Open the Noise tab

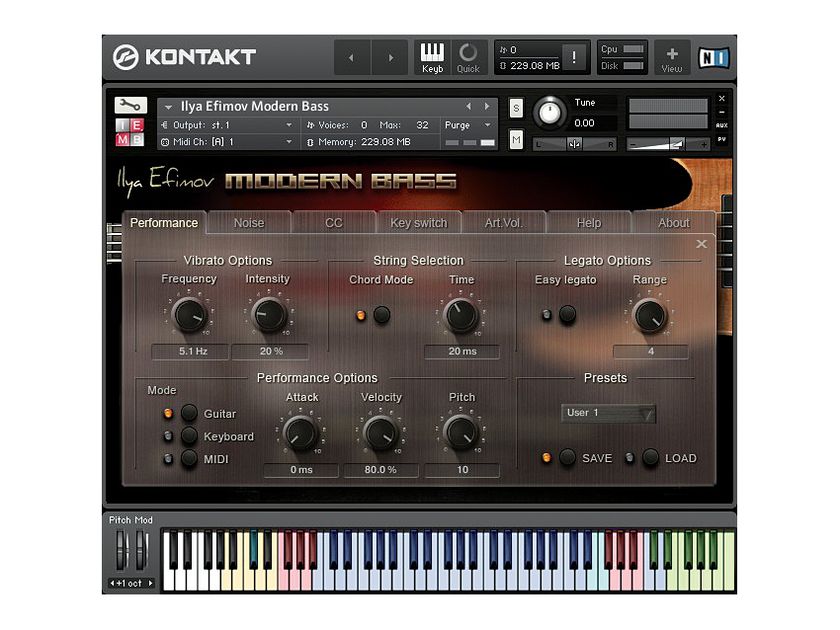coord(248,223)
